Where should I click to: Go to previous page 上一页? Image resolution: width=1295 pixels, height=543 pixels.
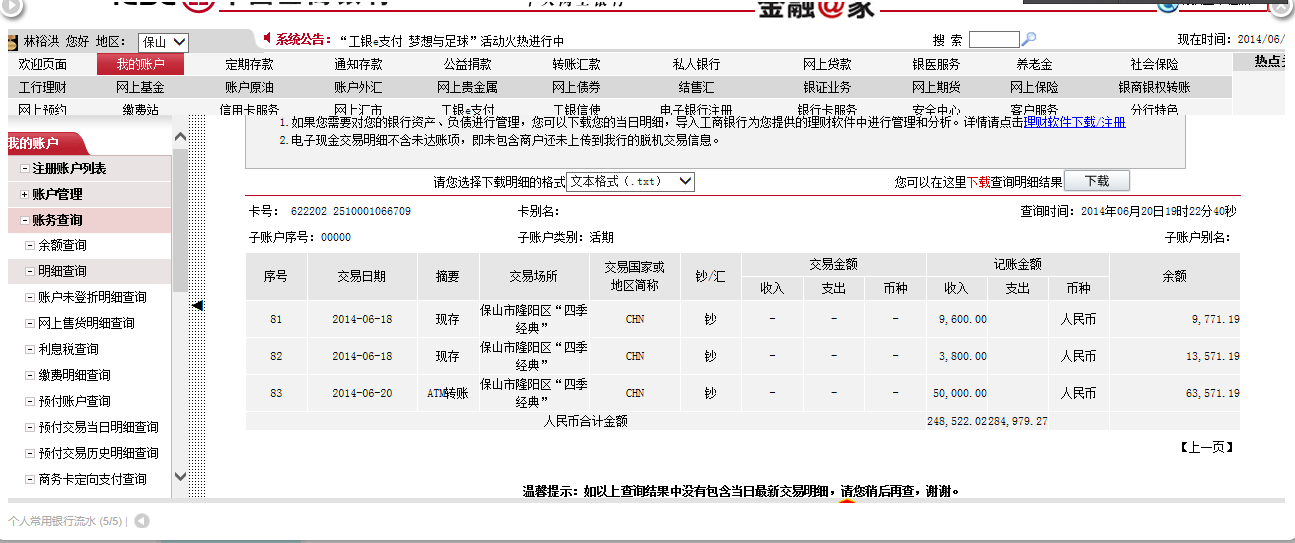point(1205,447)
